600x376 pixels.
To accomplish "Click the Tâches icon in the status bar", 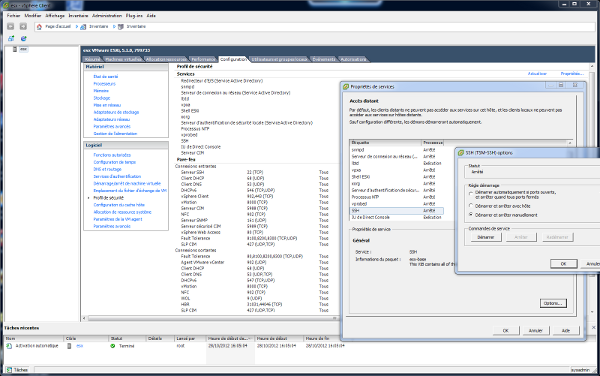I will pyautogui.click(x=9, y=370).
